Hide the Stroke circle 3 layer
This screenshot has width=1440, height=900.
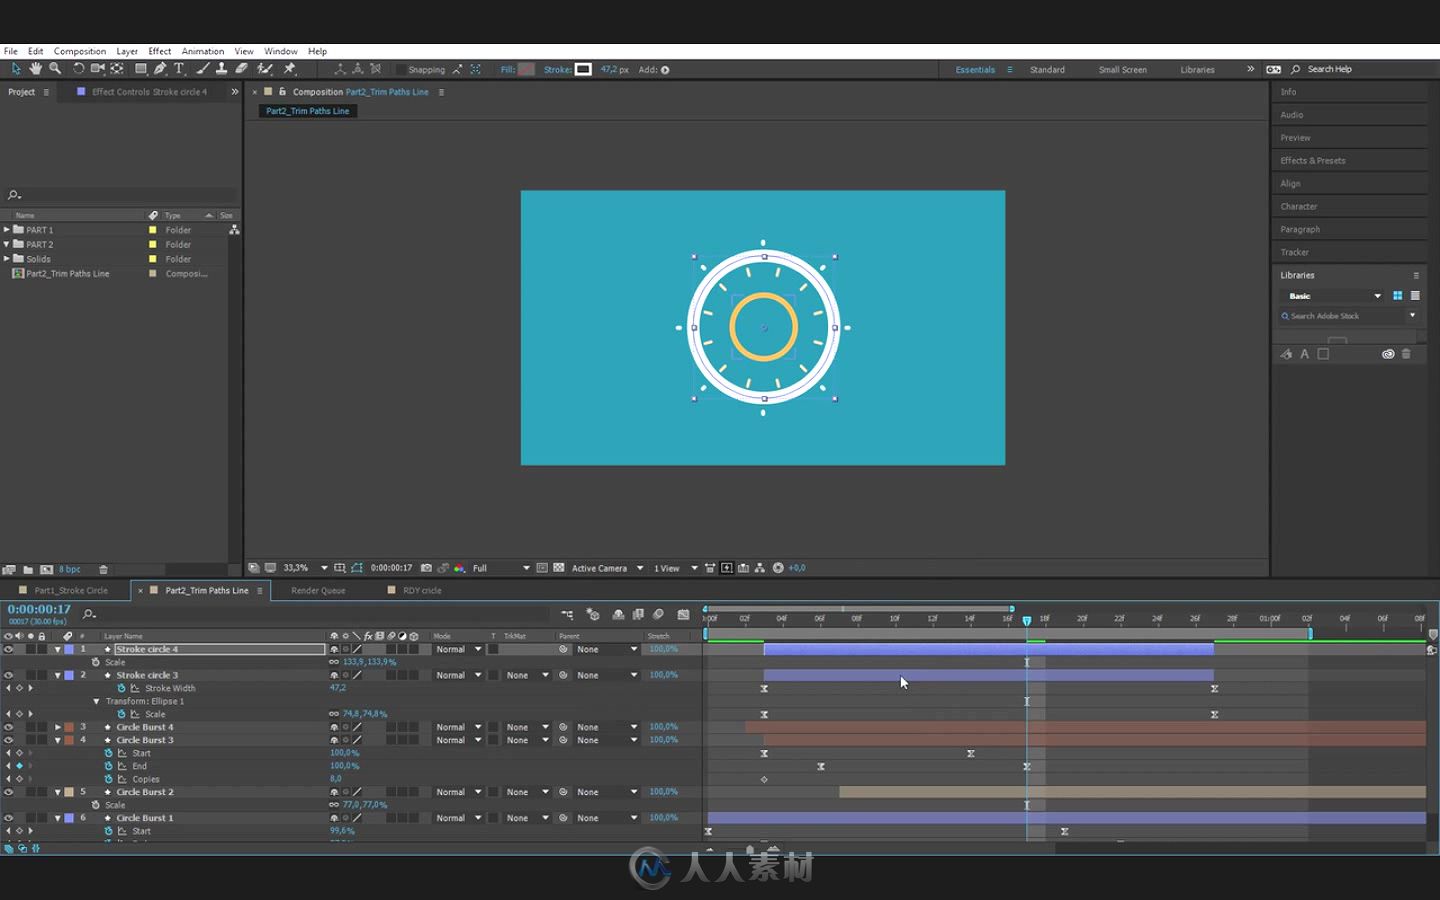coord(8,675)
